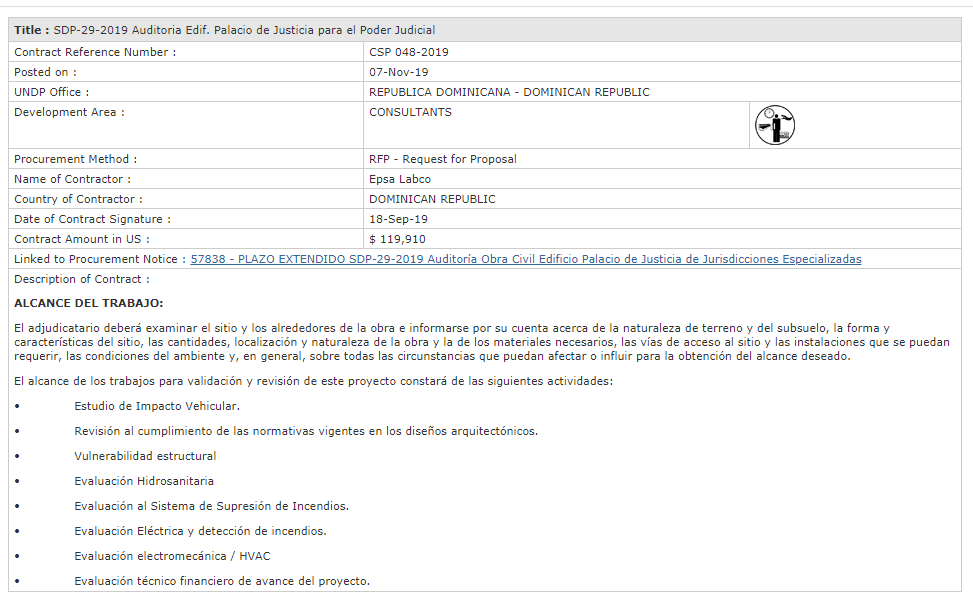Image resolution: width=973 pixels, height=603 pixels.
Task: Click the Contract Reference Number label
Action: (95, 53)
